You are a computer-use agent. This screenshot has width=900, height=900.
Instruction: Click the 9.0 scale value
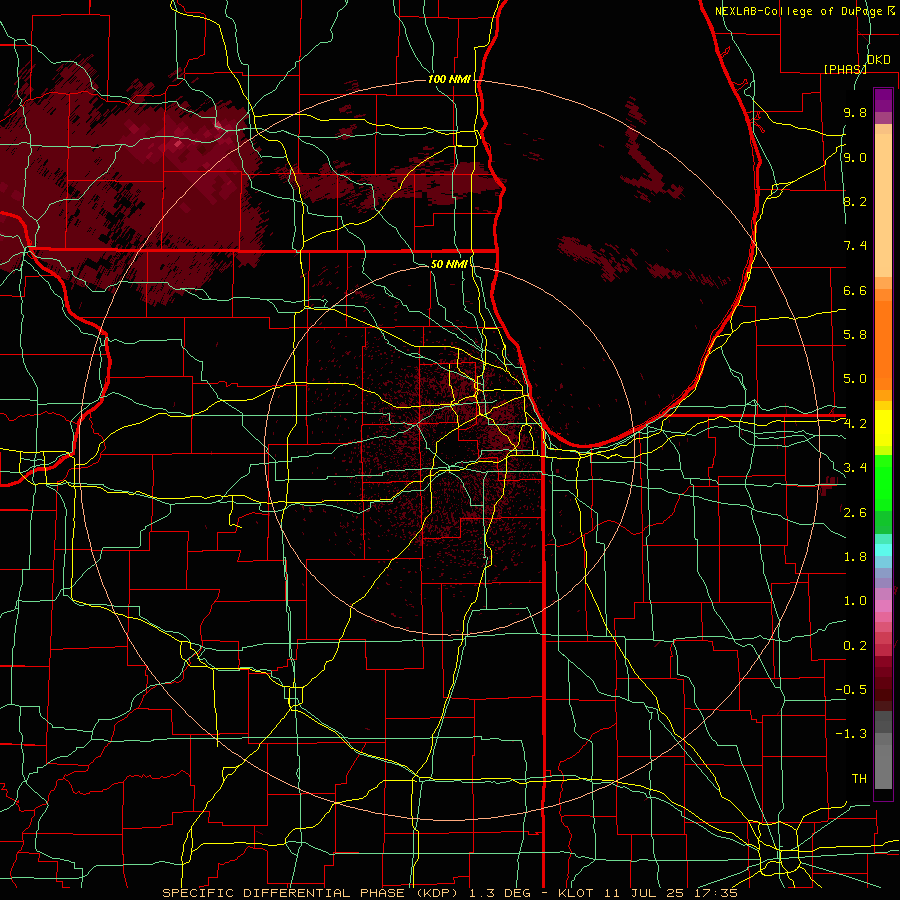click(x=855, y=157)
